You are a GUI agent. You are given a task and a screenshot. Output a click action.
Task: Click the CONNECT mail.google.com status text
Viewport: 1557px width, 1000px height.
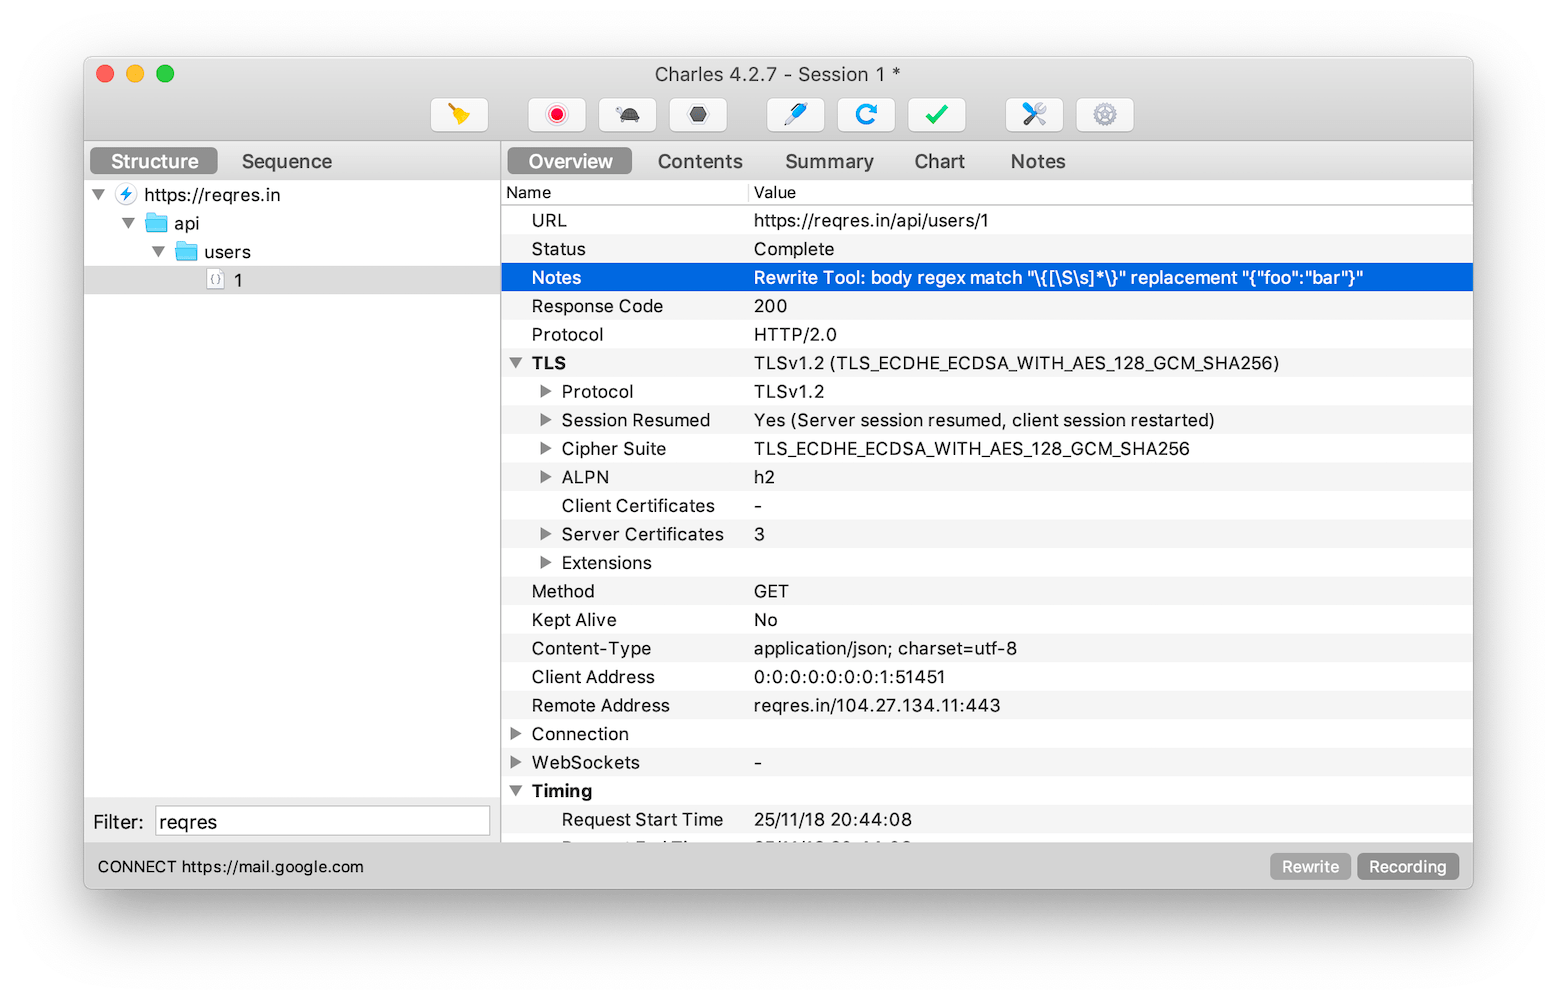tap(231, 866)
